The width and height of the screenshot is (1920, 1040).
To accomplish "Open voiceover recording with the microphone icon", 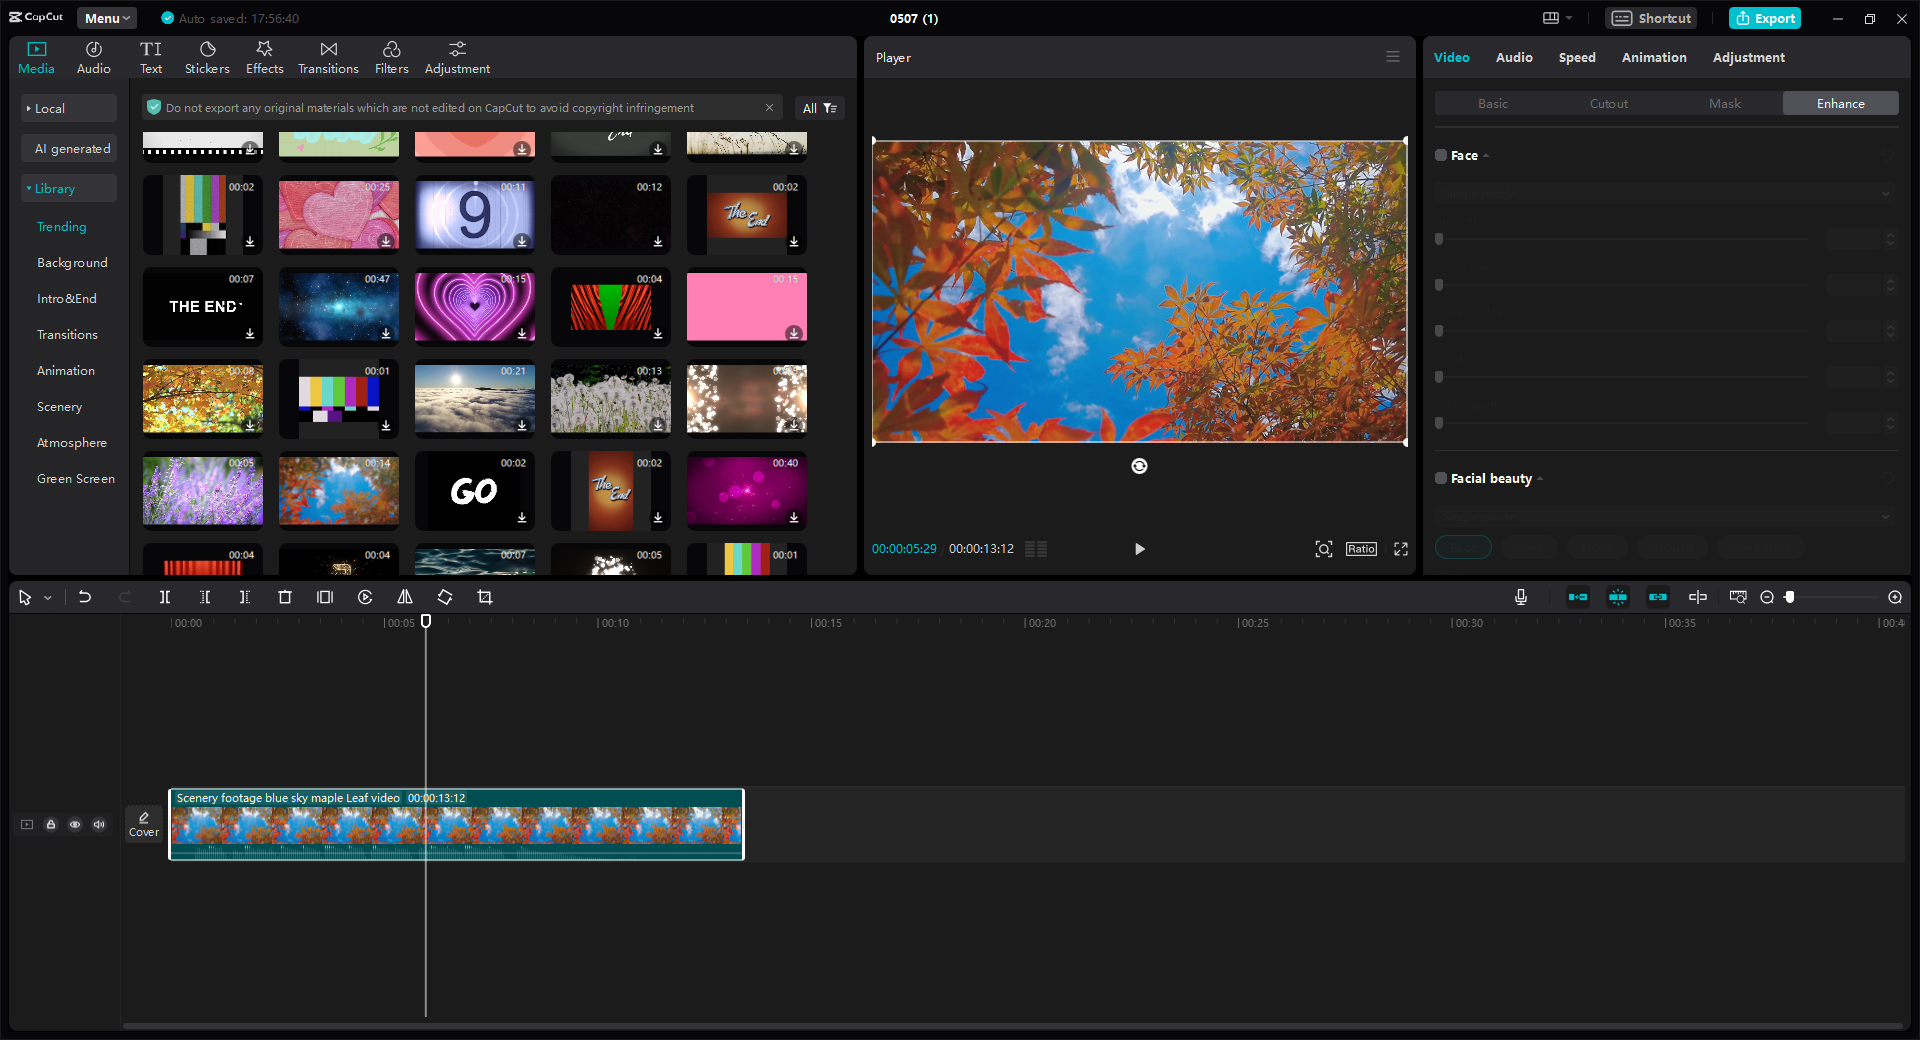I will [1520, 597].
